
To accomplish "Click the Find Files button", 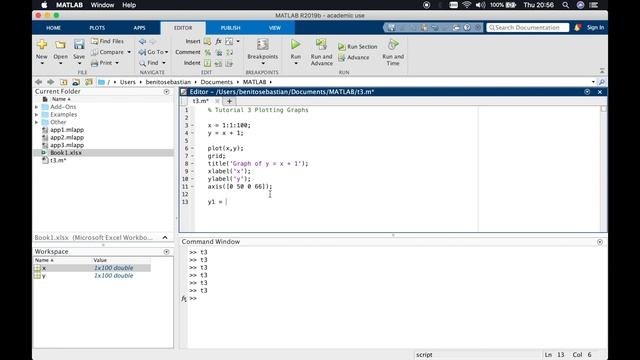I will point(107,41).
